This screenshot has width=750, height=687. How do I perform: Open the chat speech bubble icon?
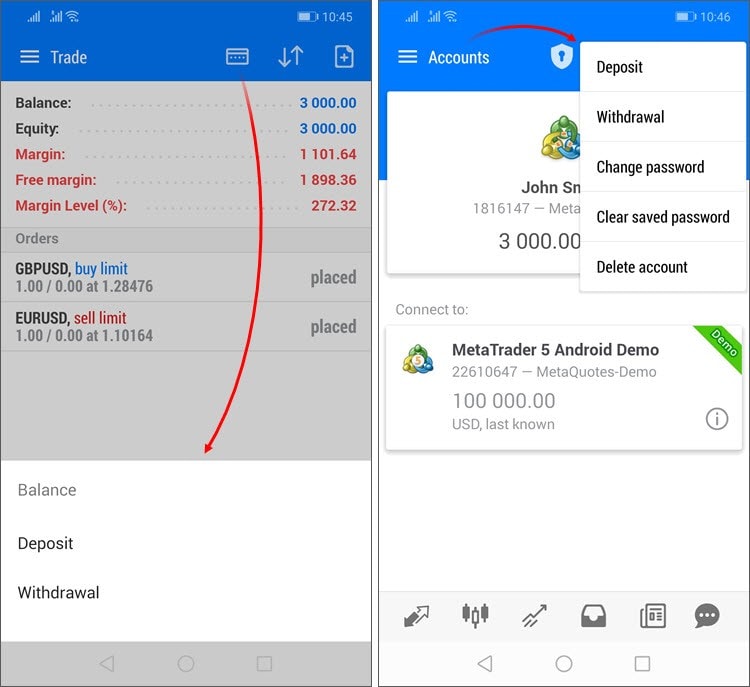click(x=707, y=617)
